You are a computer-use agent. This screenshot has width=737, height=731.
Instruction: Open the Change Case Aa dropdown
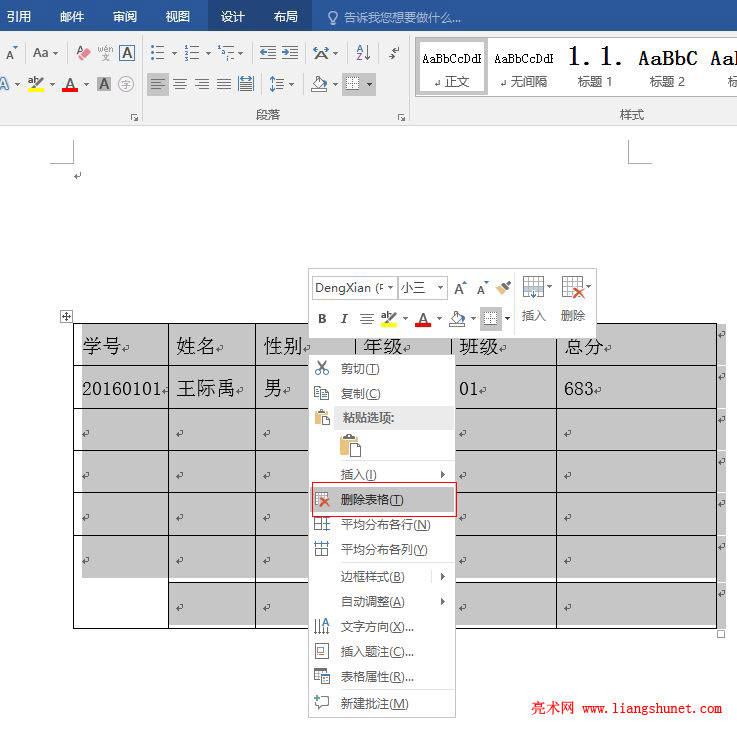pyautogui.click(x=45, y=53)
